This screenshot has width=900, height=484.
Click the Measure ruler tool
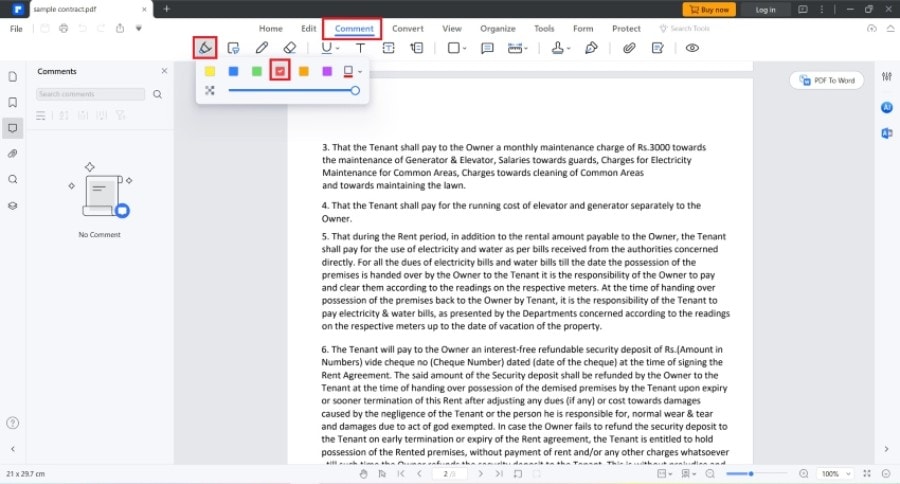point(515,48)
